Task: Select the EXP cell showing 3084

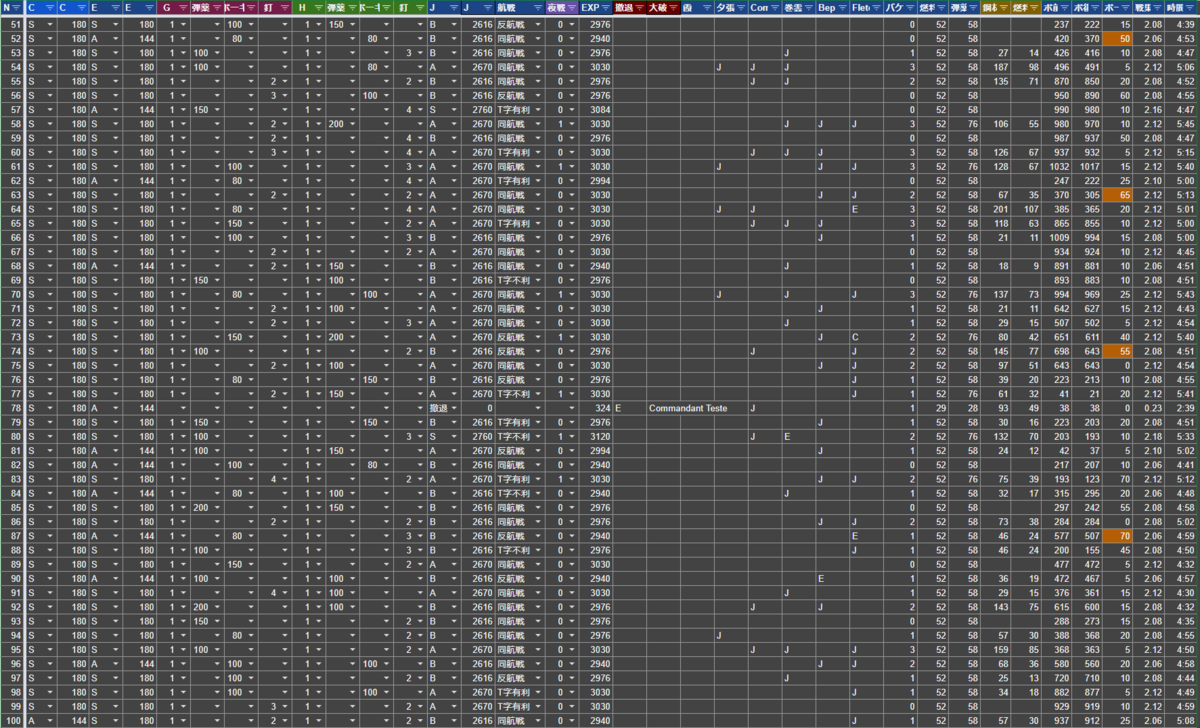Action: pyautogui.click(x=597, y=110)
